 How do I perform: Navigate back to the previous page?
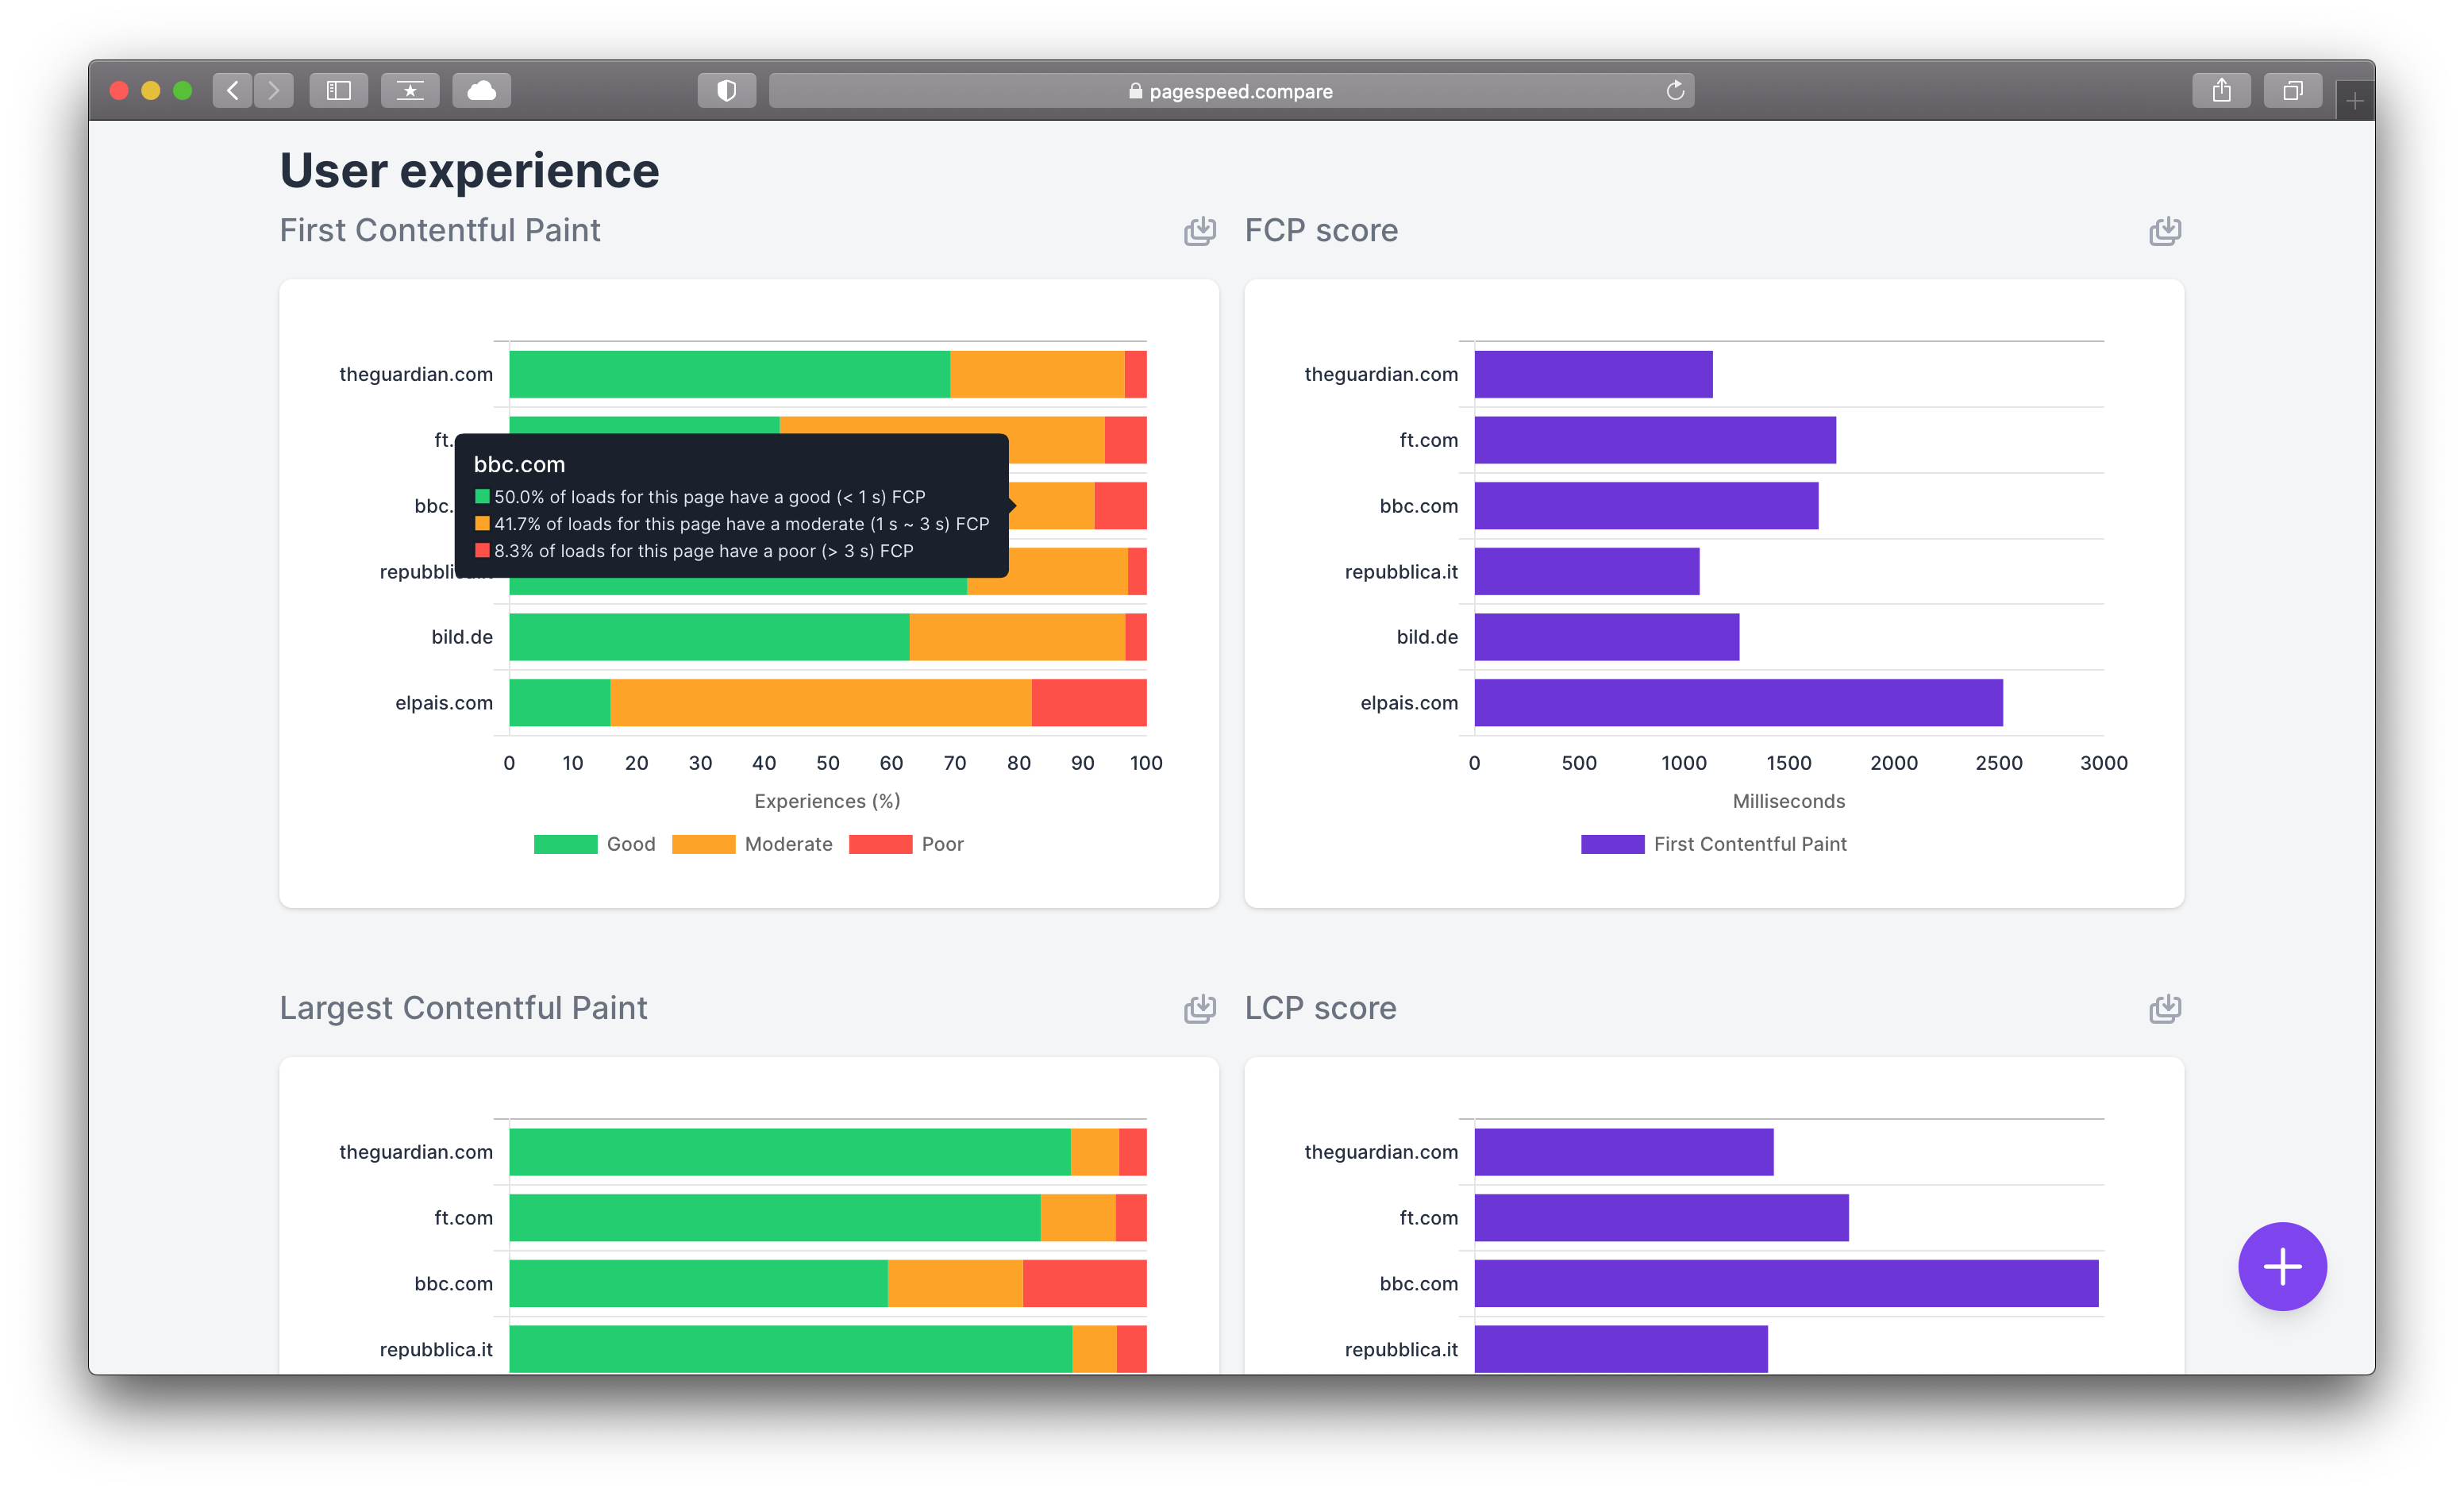233,90
